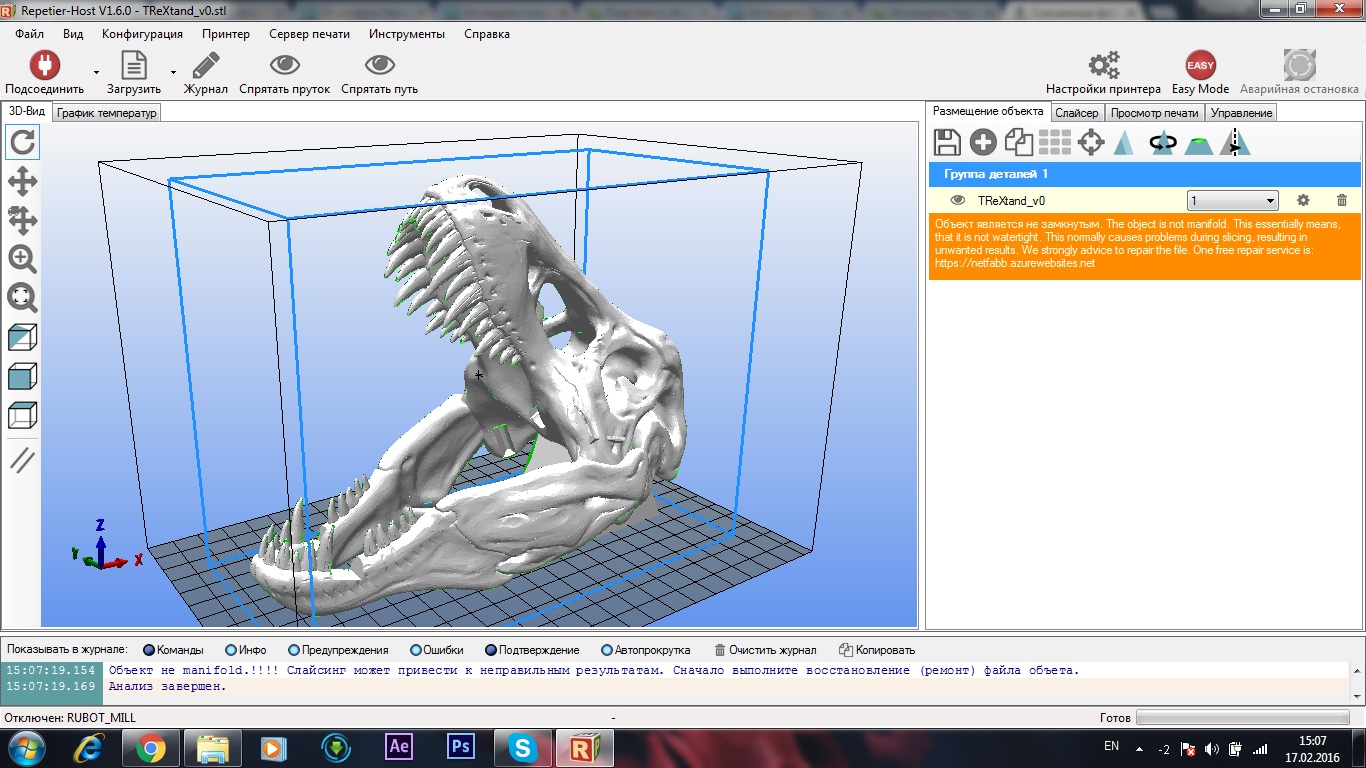Click the center object crosshair icon
This screenshot has width=1366, height=768.
click(1091, 143)
